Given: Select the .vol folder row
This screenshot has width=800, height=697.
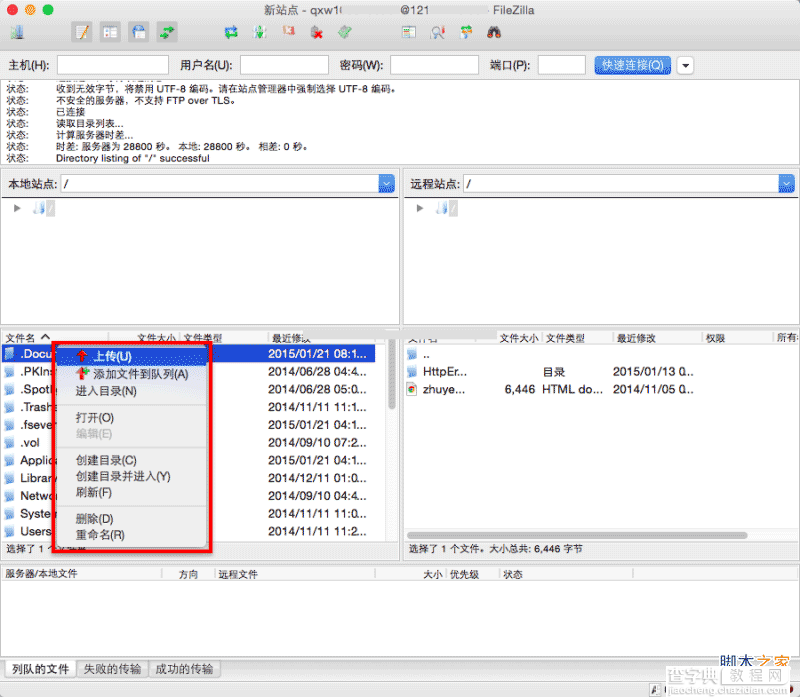Looking at the screenshot, I should [x=189, y=442].
